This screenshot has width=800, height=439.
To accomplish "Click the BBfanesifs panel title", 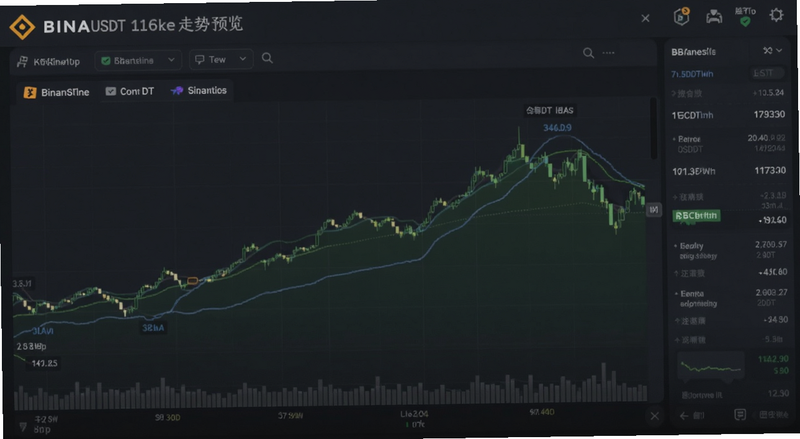I will [693, 52].
